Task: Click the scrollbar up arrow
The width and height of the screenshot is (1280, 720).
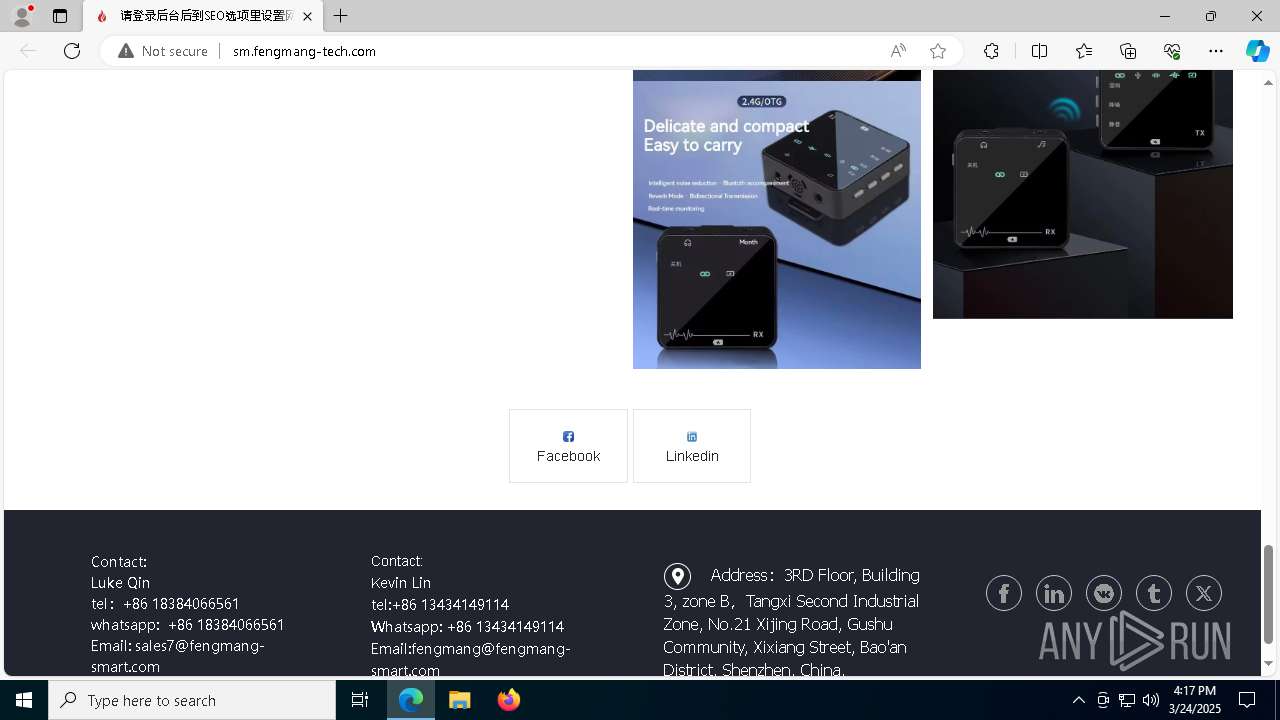Action: (x=1268, y=83)
